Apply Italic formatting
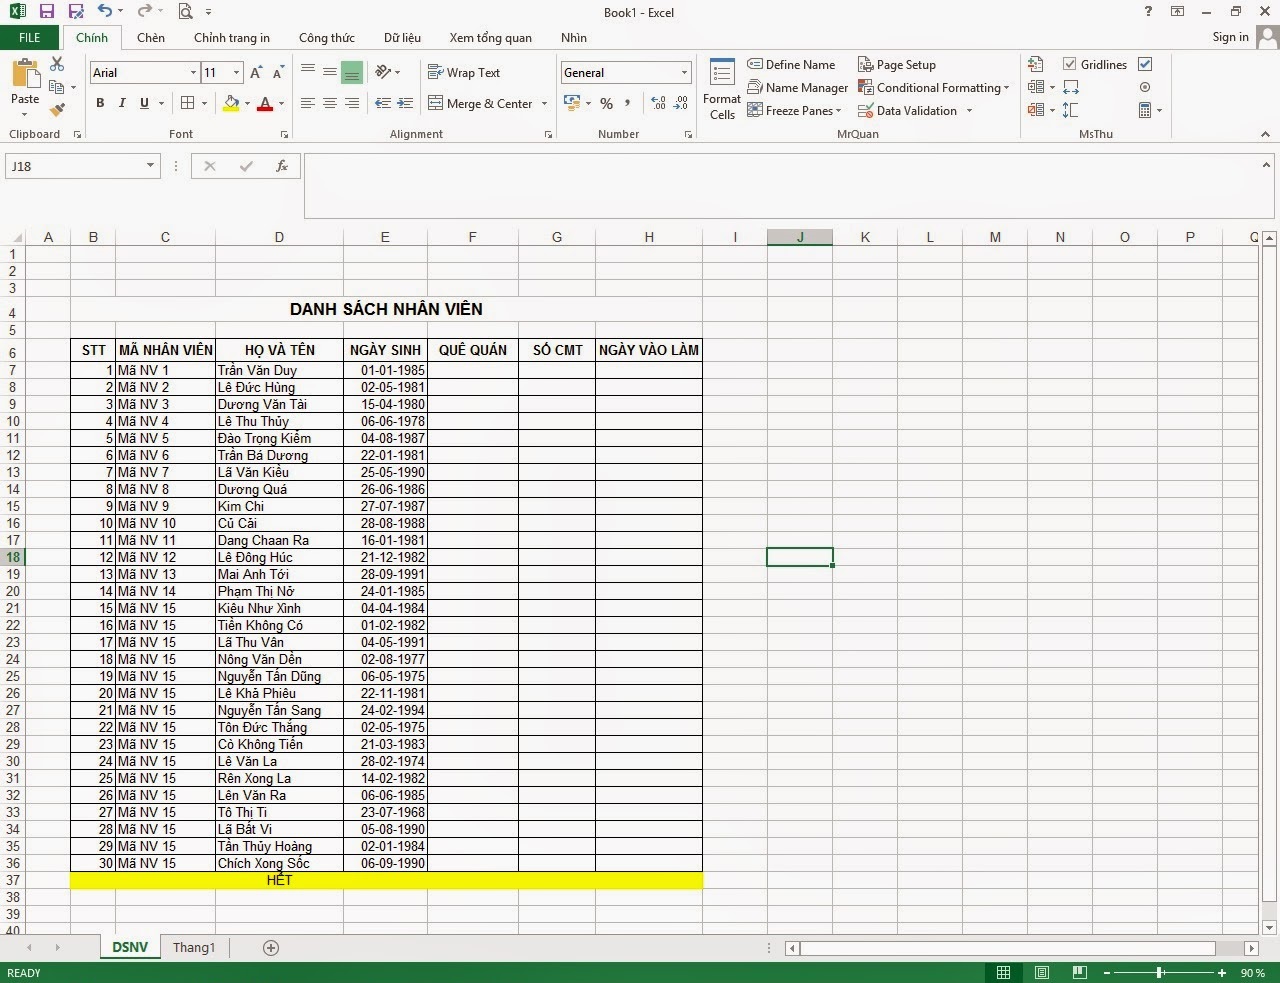 pyautogui.click(x=122, y=103)
